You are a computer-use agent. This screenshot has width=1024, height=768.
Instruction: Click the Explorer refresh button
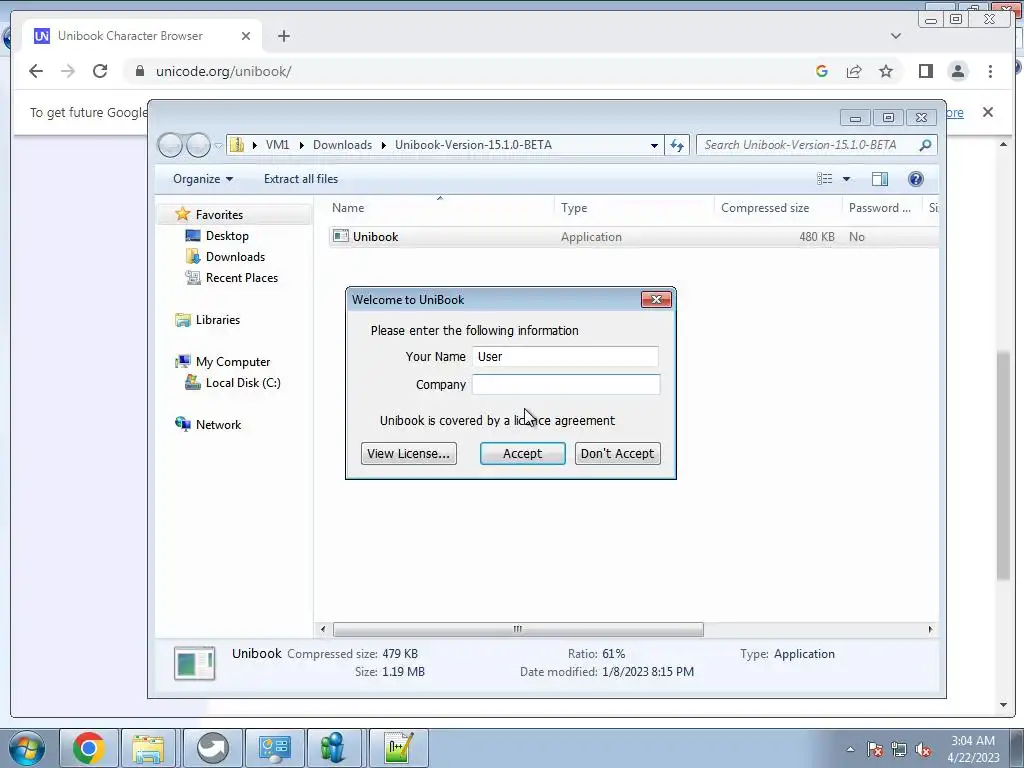coord(677,145)
